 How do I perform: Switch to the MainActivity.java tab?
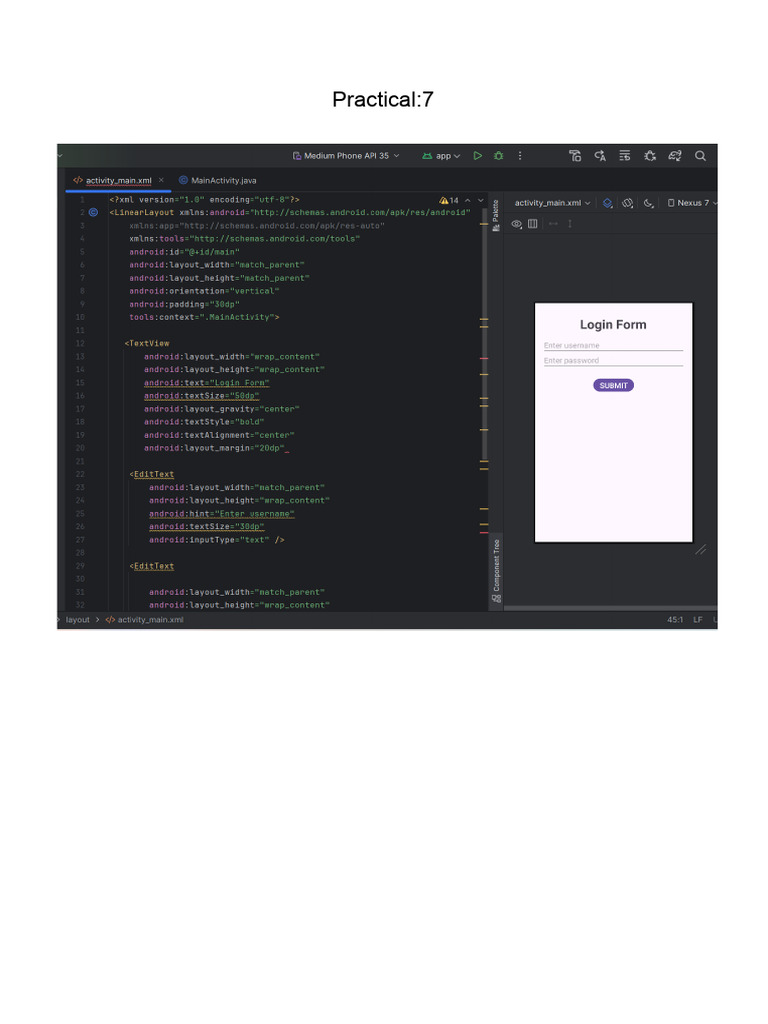(217, 180)
